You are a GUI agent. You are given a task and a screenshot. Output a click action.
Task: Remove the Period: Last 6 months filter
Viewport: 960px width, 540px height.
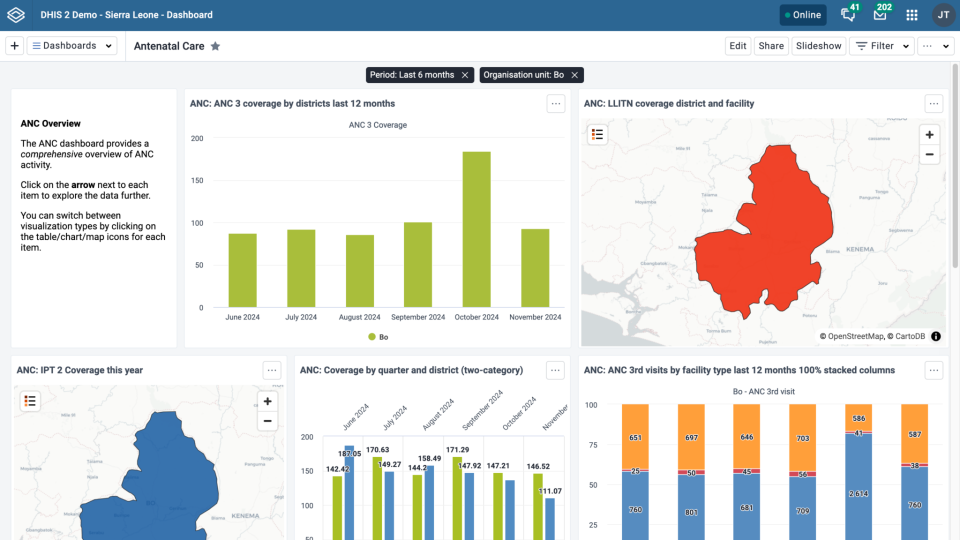point(465,75)
